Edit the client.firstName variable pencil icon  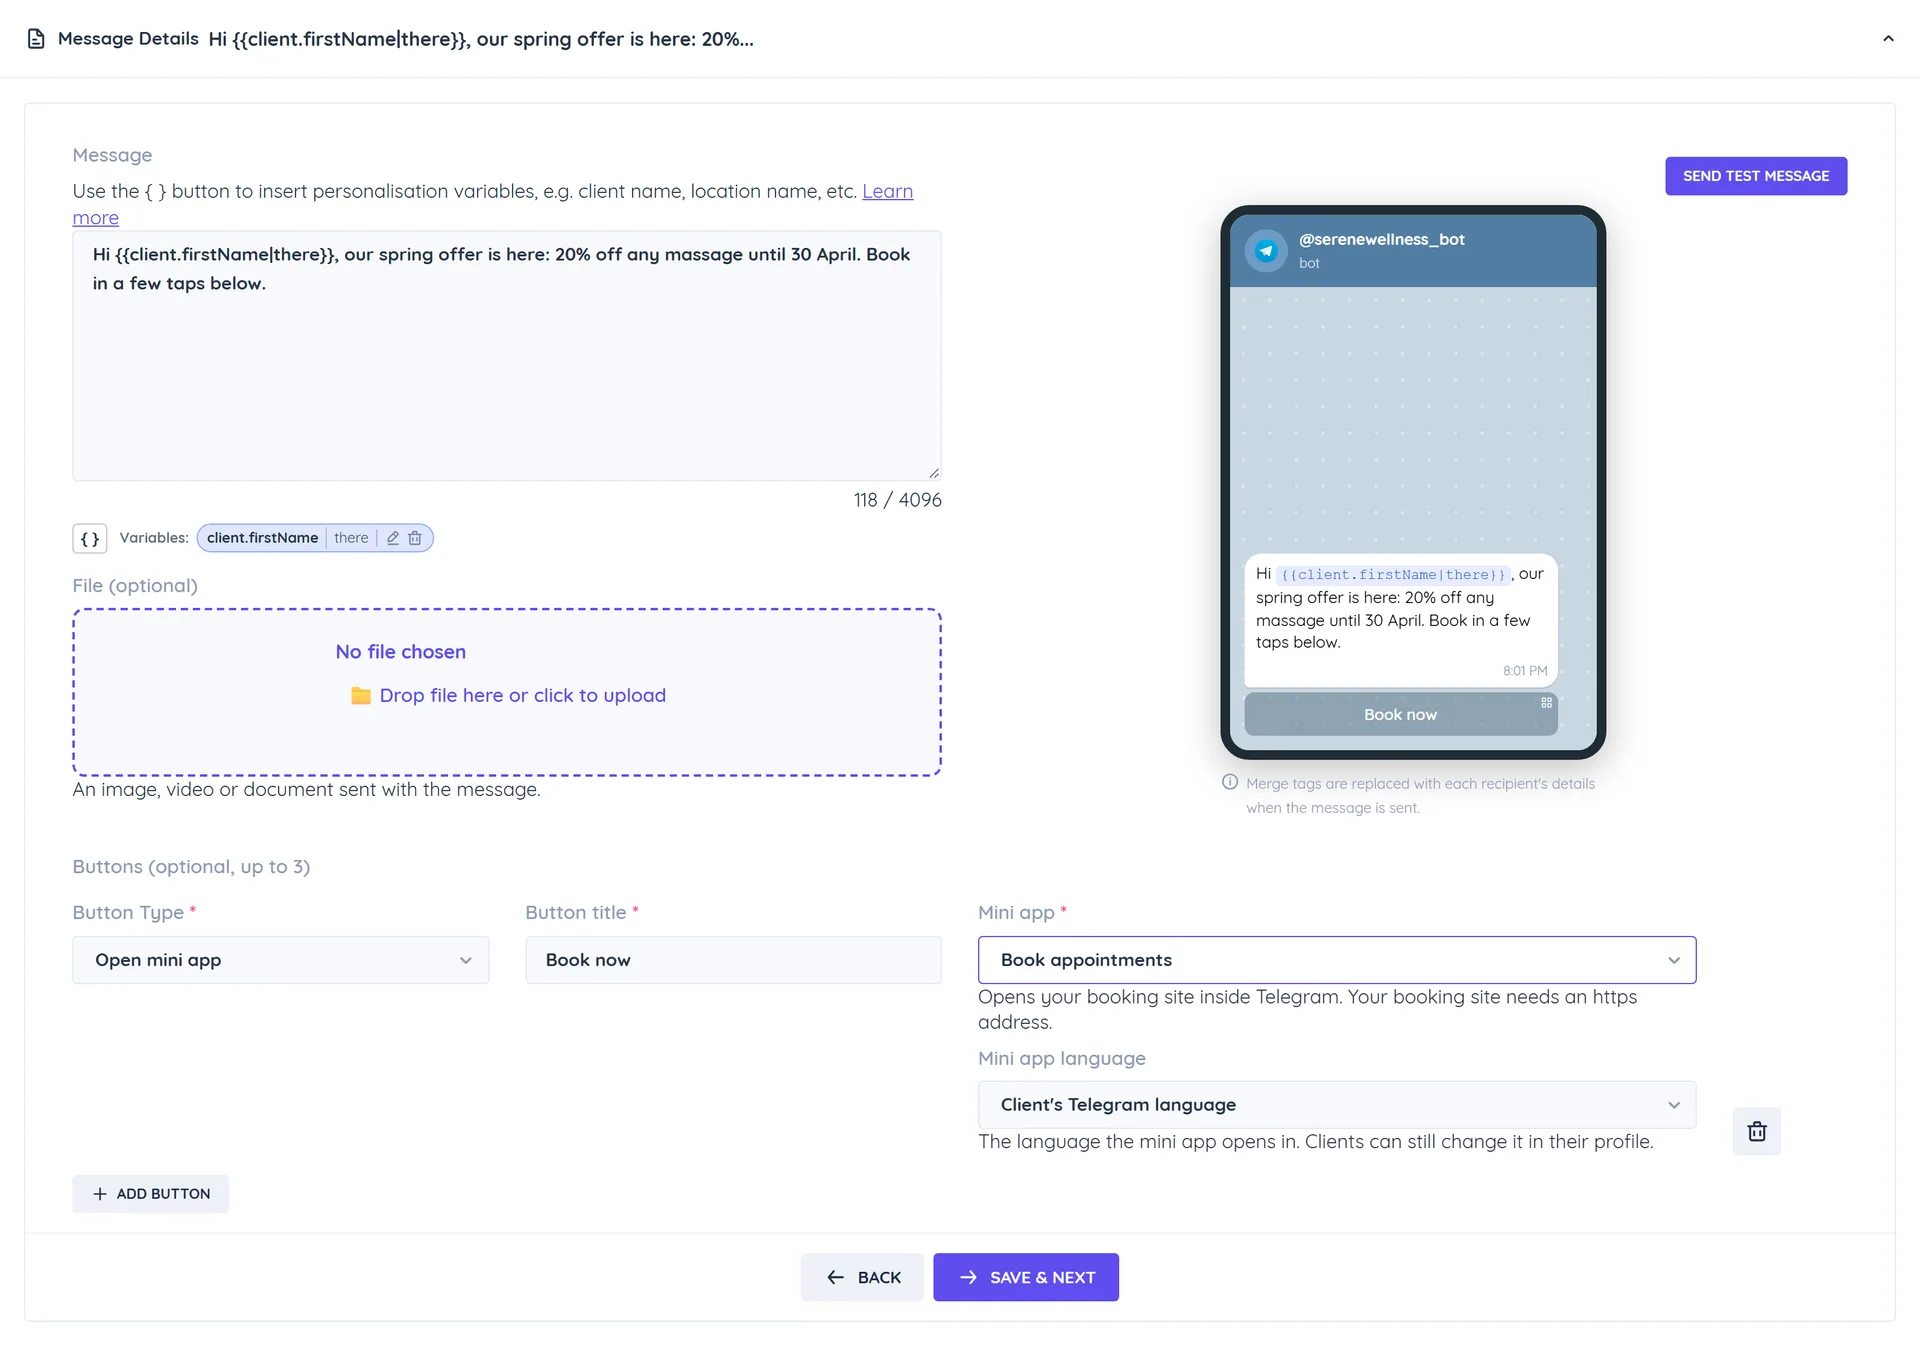393,538
